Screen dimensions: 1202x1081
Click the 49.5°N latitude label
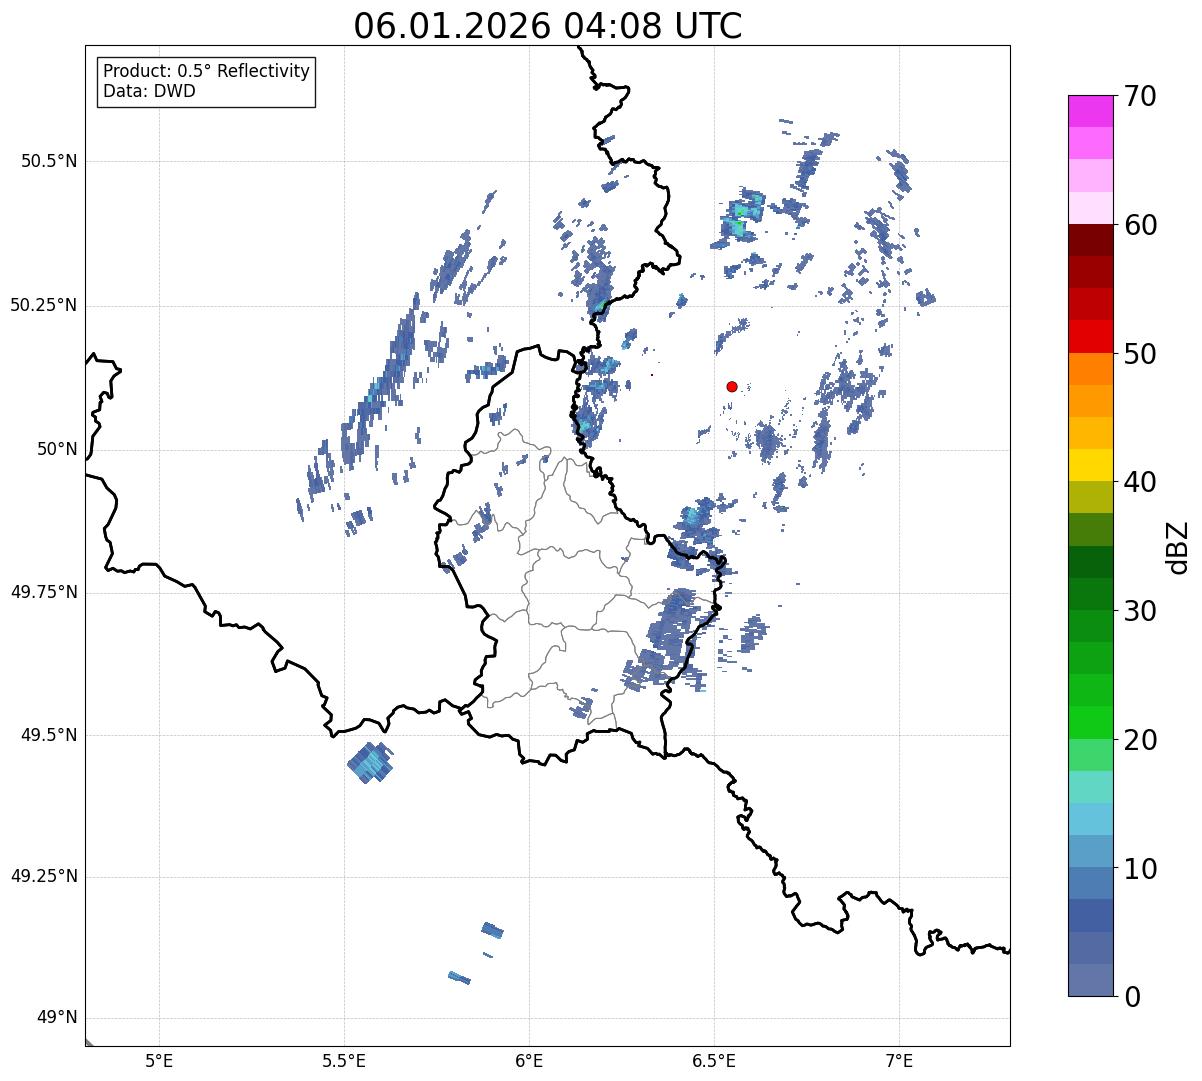47,735
